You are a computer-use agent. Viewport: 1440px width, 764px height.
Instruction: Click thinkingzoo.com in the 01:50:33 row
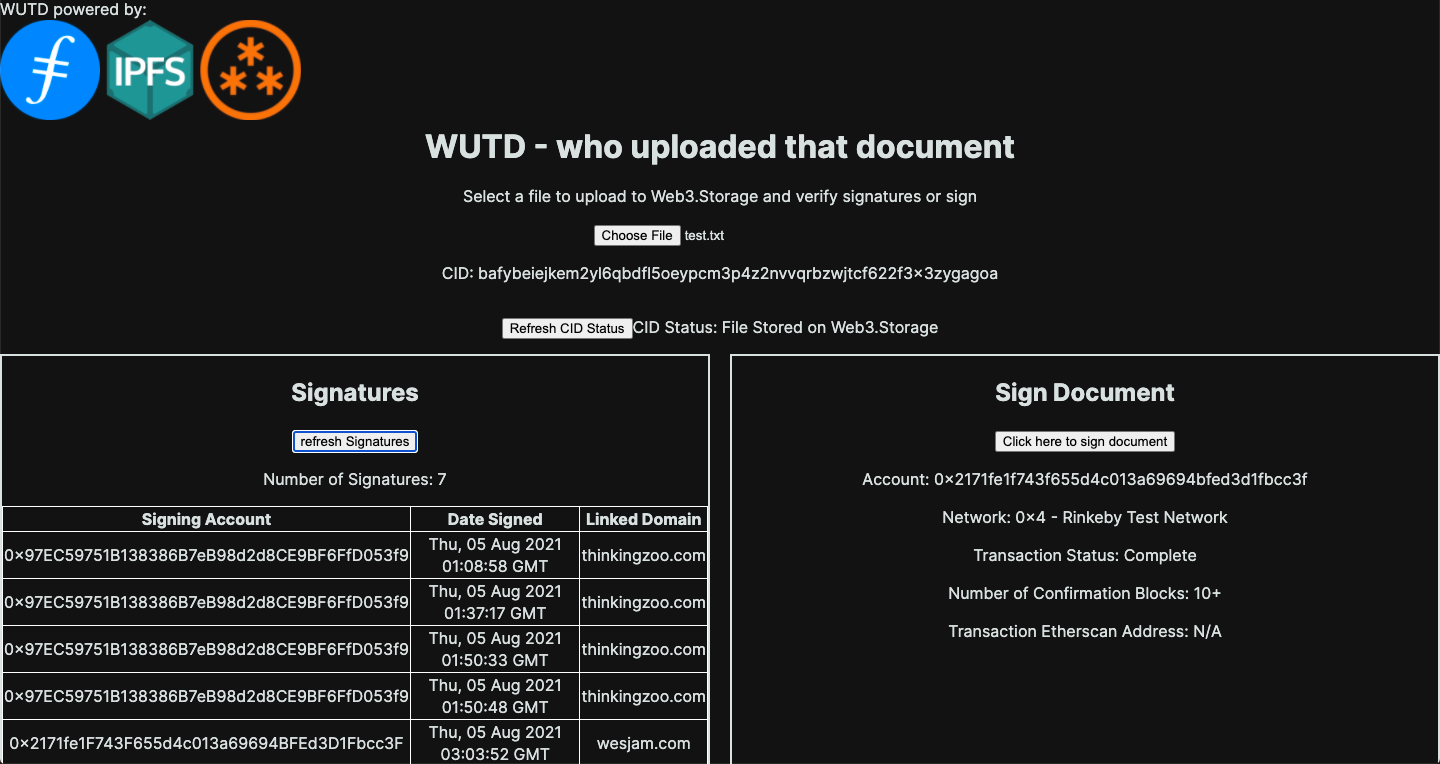pos(644,650)
